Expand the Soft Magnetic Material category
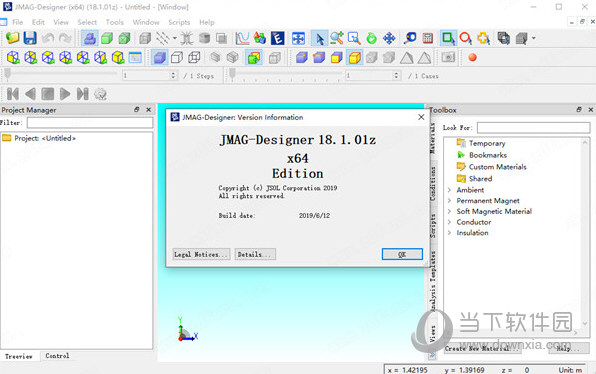The width and height of the screenshot is (596, 374). click(449, 211)
